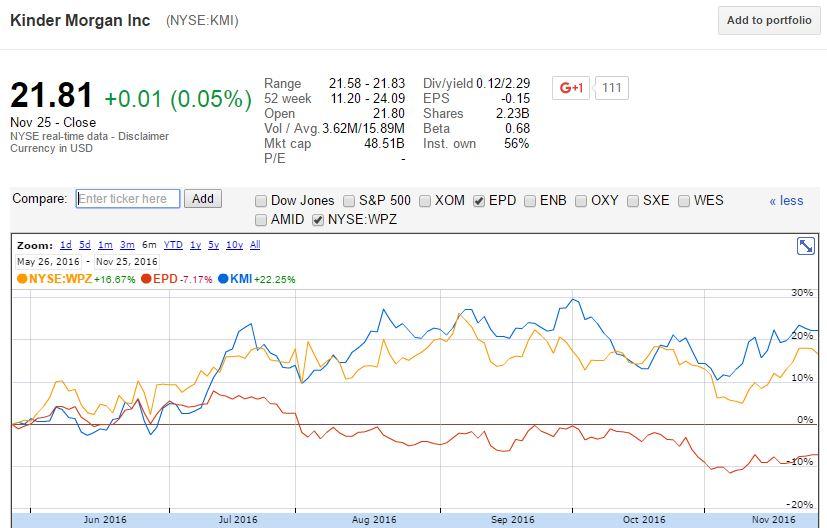Tick the XOM checkbox
The height and width of the screenshot is (528, 827).
tap(425, 201)
